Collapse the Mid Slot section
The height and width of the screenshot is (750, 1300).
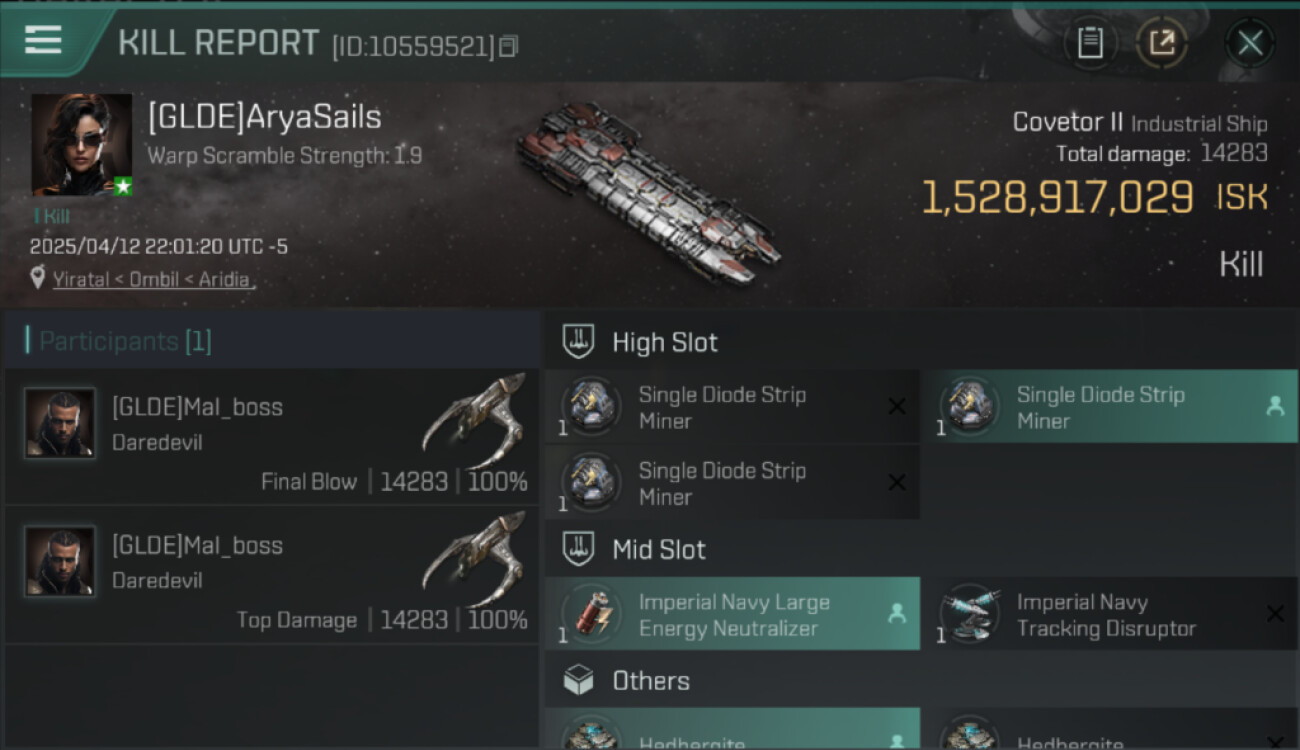(659, 549)
